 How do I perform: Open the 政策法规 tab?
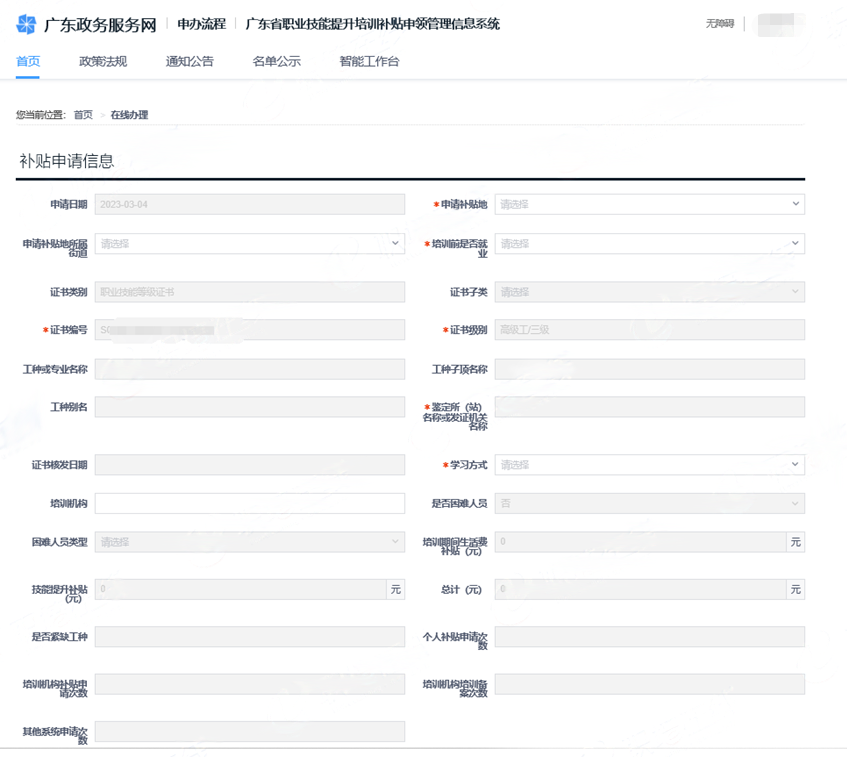[103, 62]
